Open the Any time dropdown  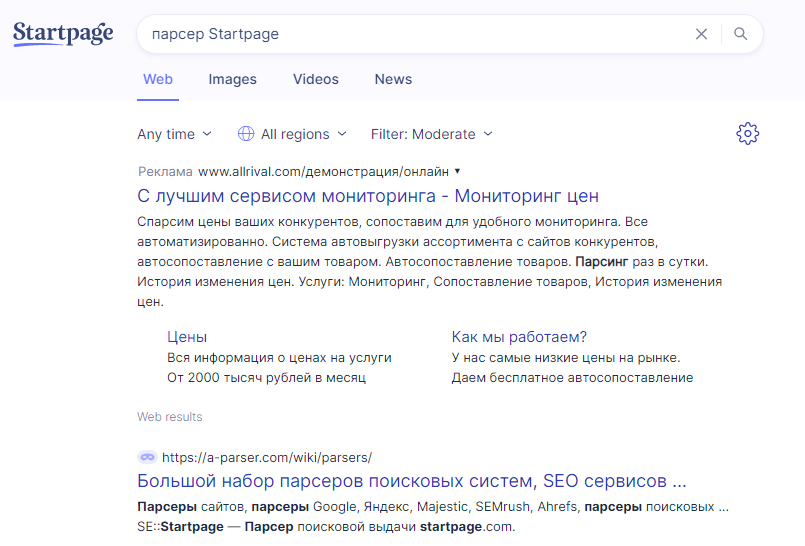tap(175, 134)
